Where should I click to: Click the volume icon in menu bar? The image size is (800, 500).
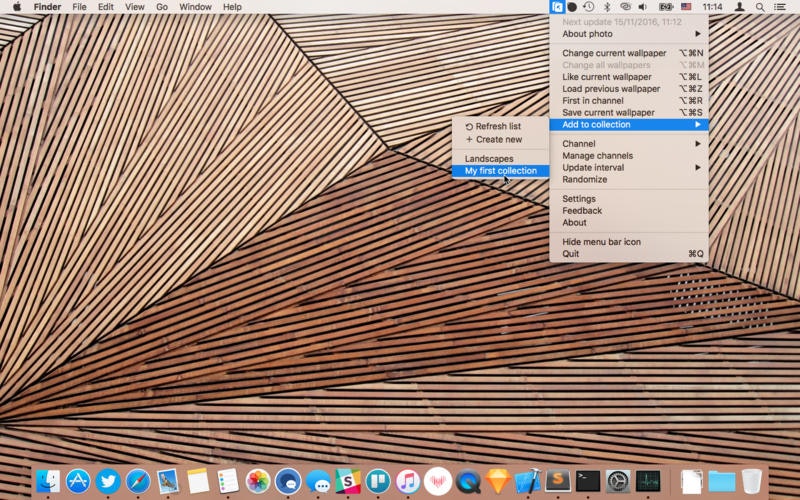point(644,7)
